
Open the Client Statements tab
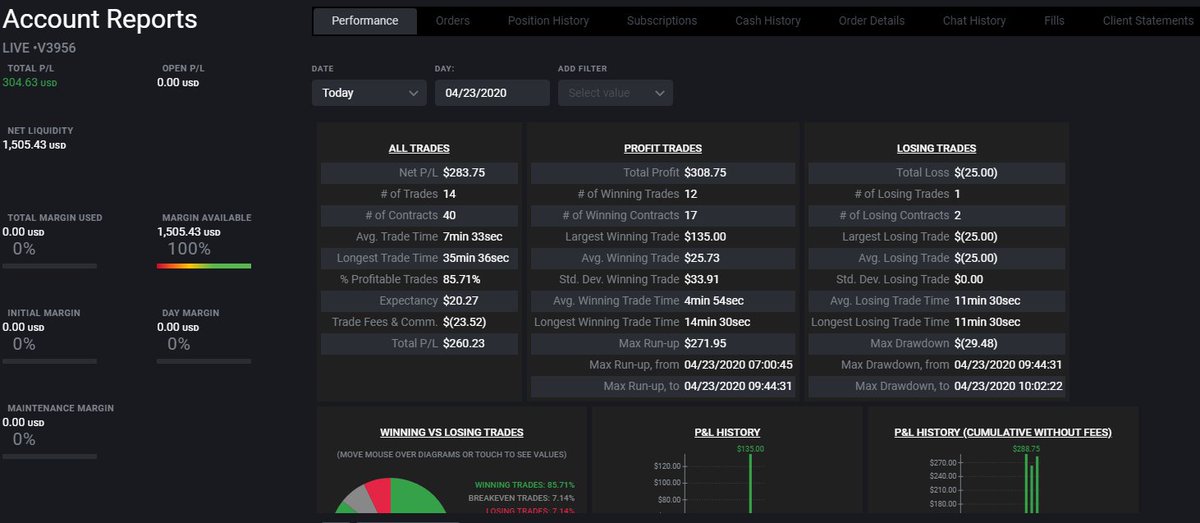click(1147, 21)
